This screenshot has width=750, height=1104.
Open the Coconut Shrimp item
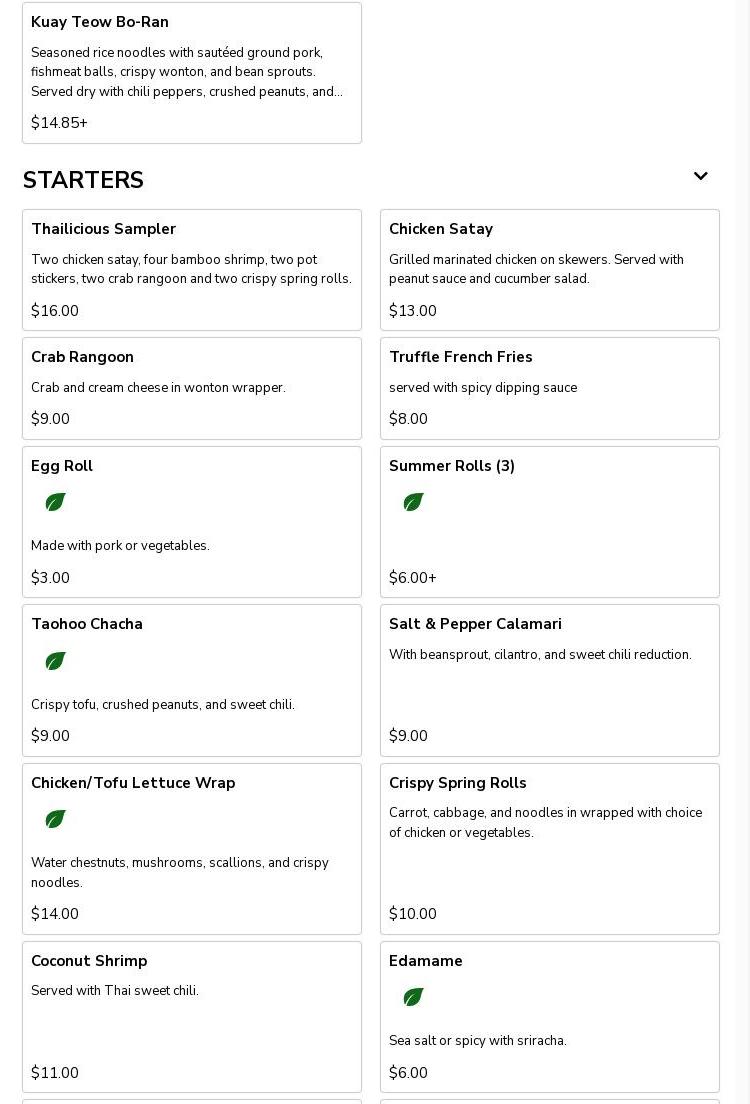click(191, 1016)
